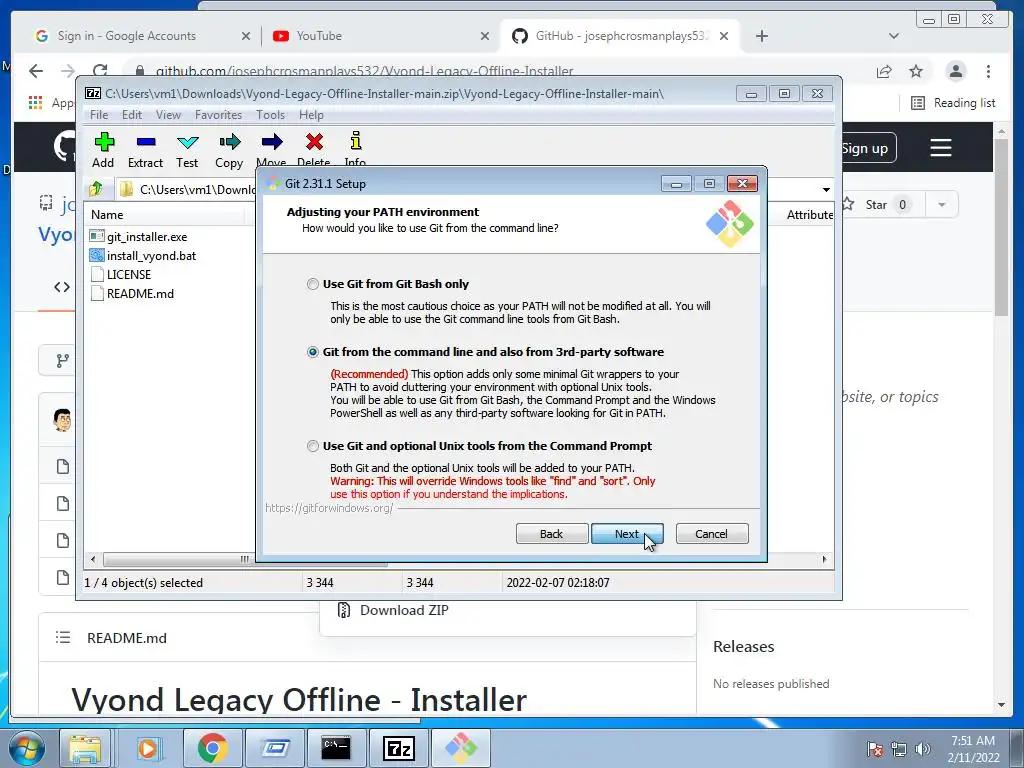Open Windows Explorer from the taskbar
Image resolution: width=1024 pixels, height=768 pixels.
(x=85, y=748)
